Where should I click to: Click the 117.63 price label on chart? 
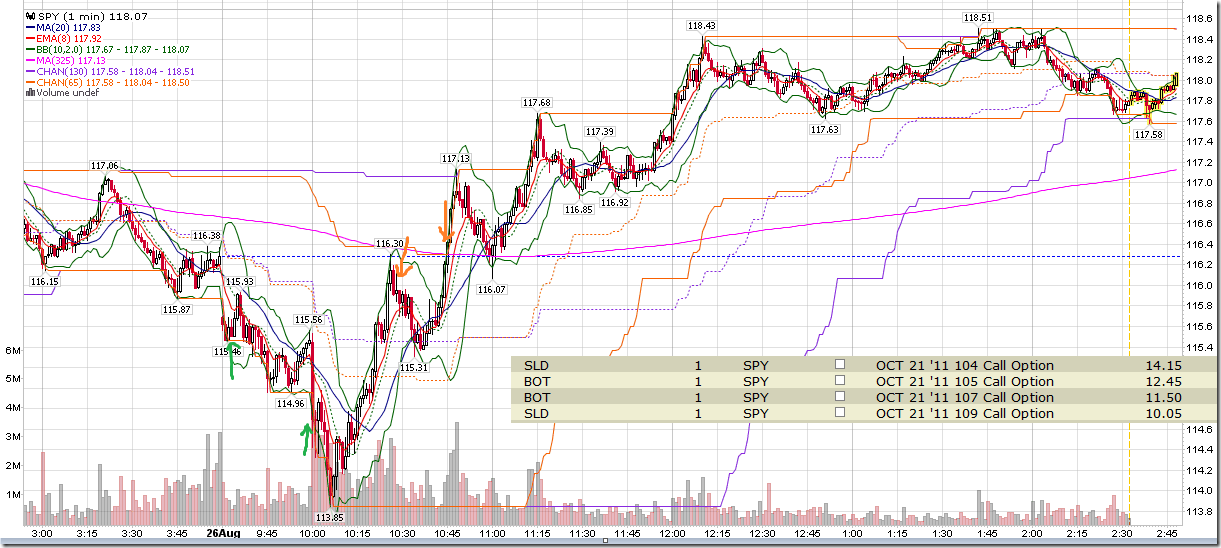point(824,129)
